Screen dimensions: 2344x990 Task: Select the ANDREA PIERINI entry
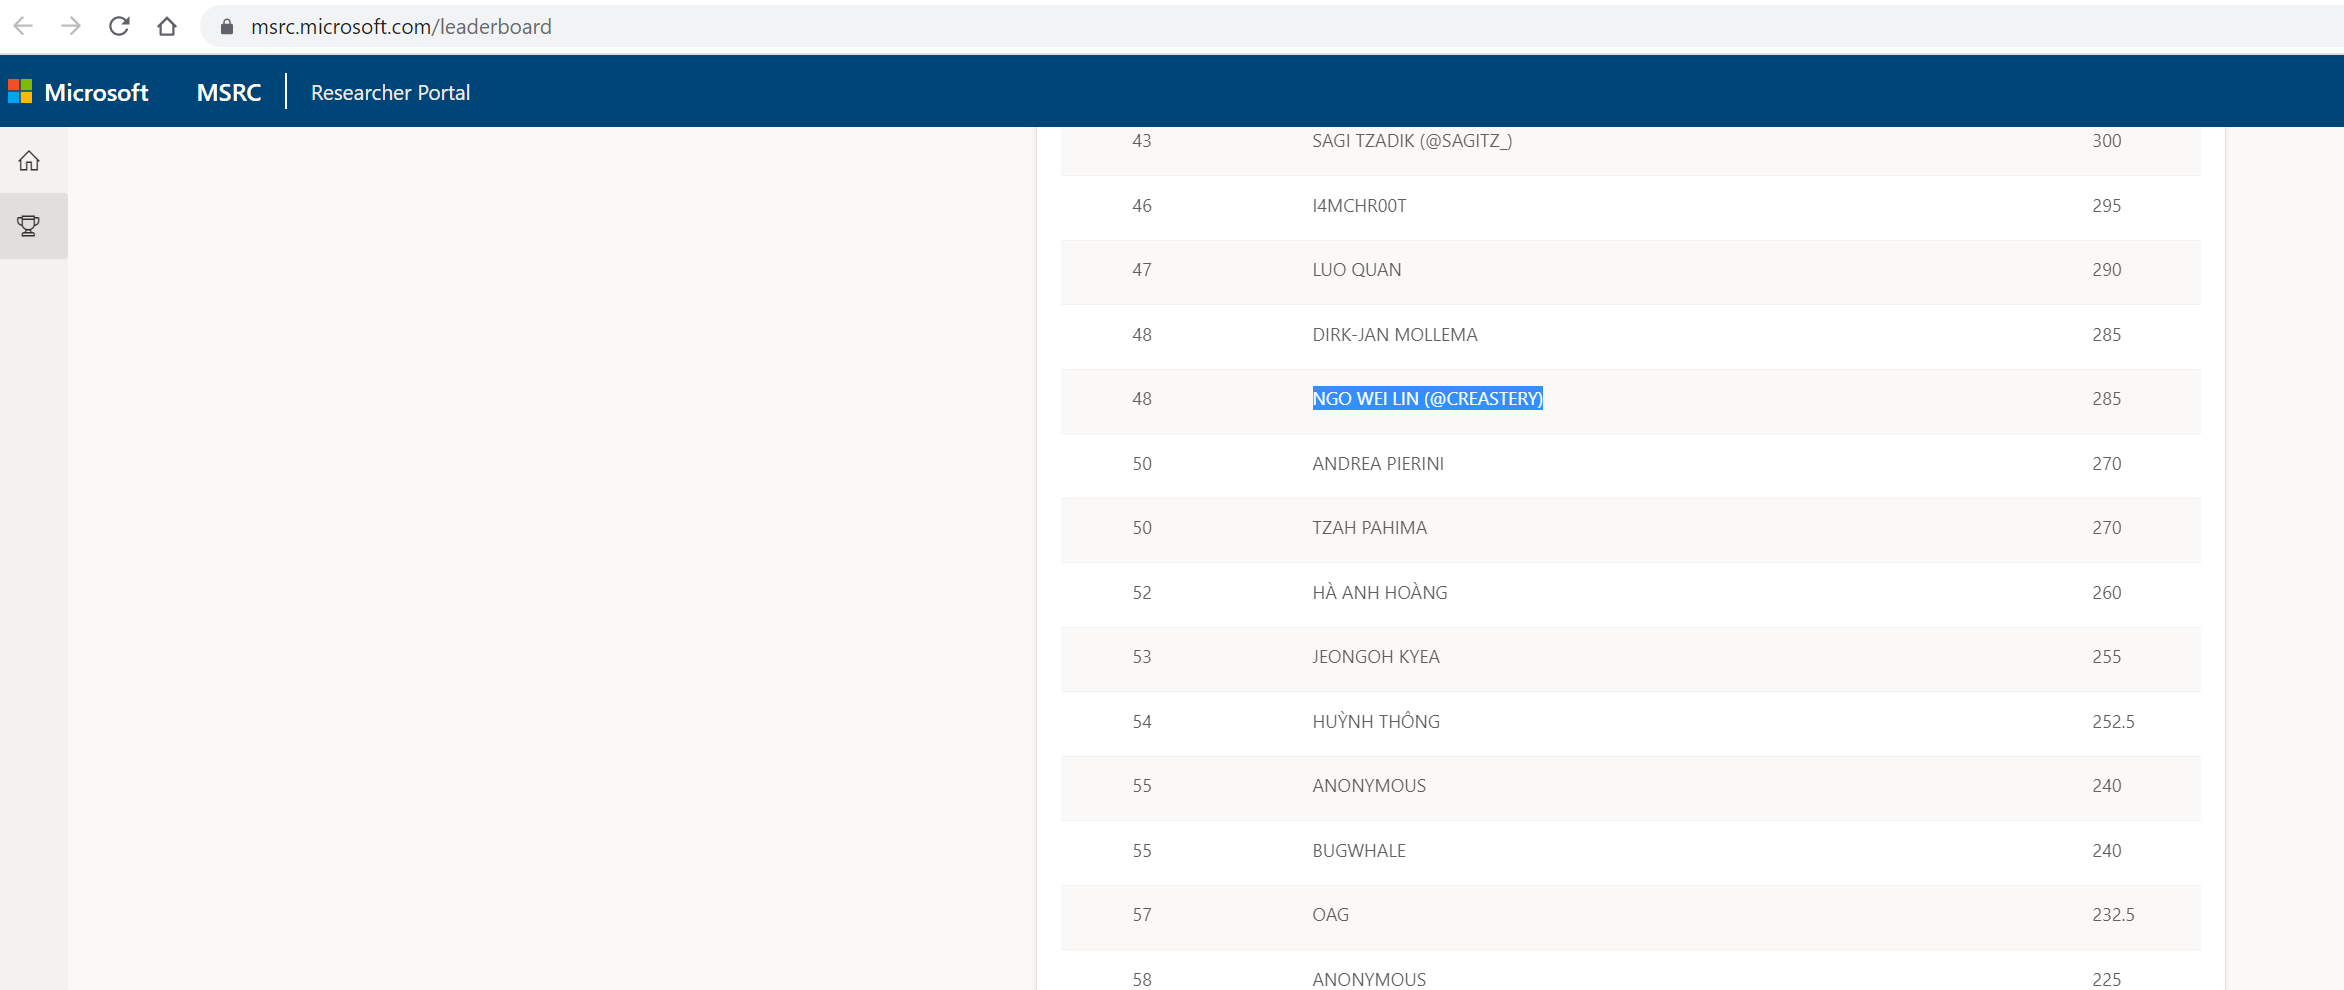coord(1379,463)
